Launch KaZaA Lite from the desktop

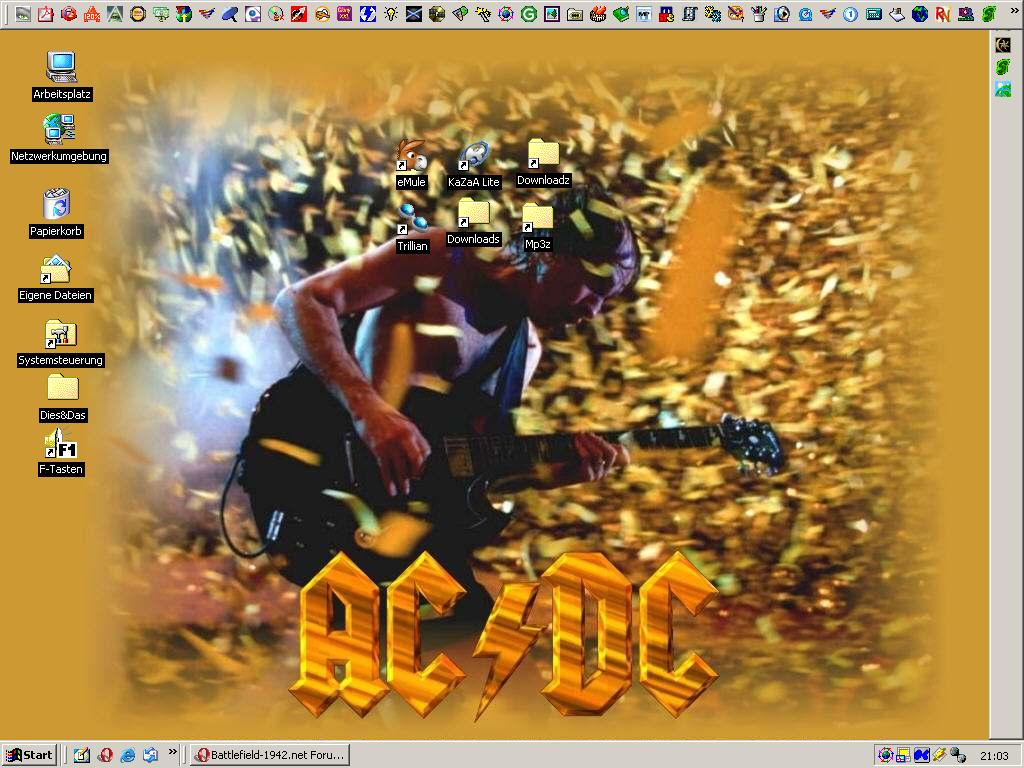click(x=473, y=158)
